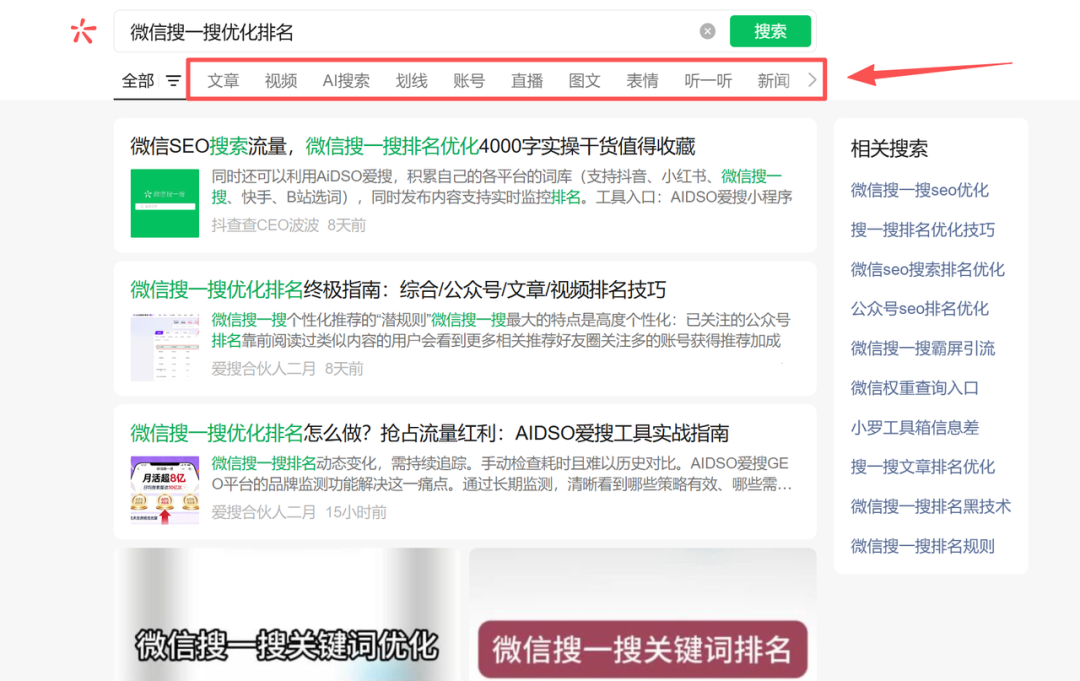Click related search 微信权重查询入口

(915, 388)
